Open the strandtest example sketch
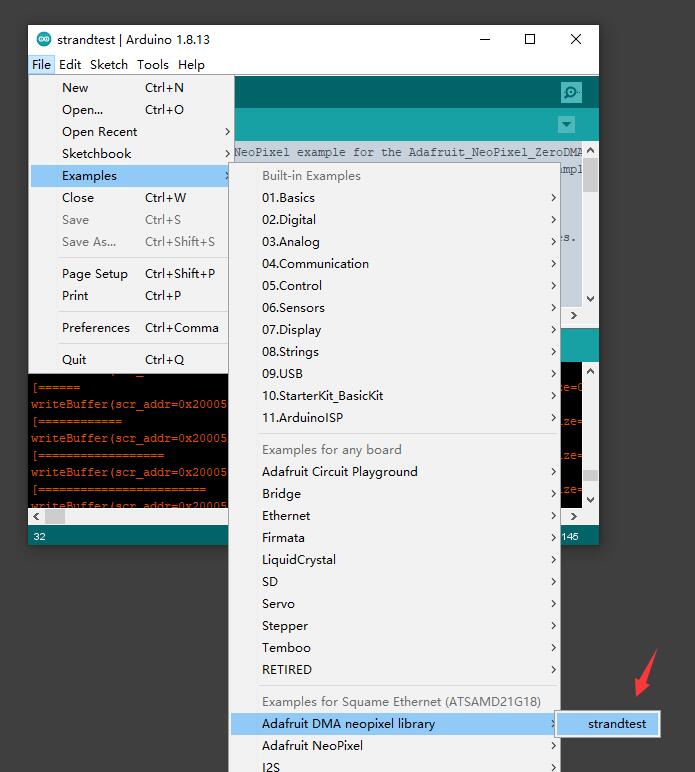Screen dimensions: 695x772 click(608, 724)
